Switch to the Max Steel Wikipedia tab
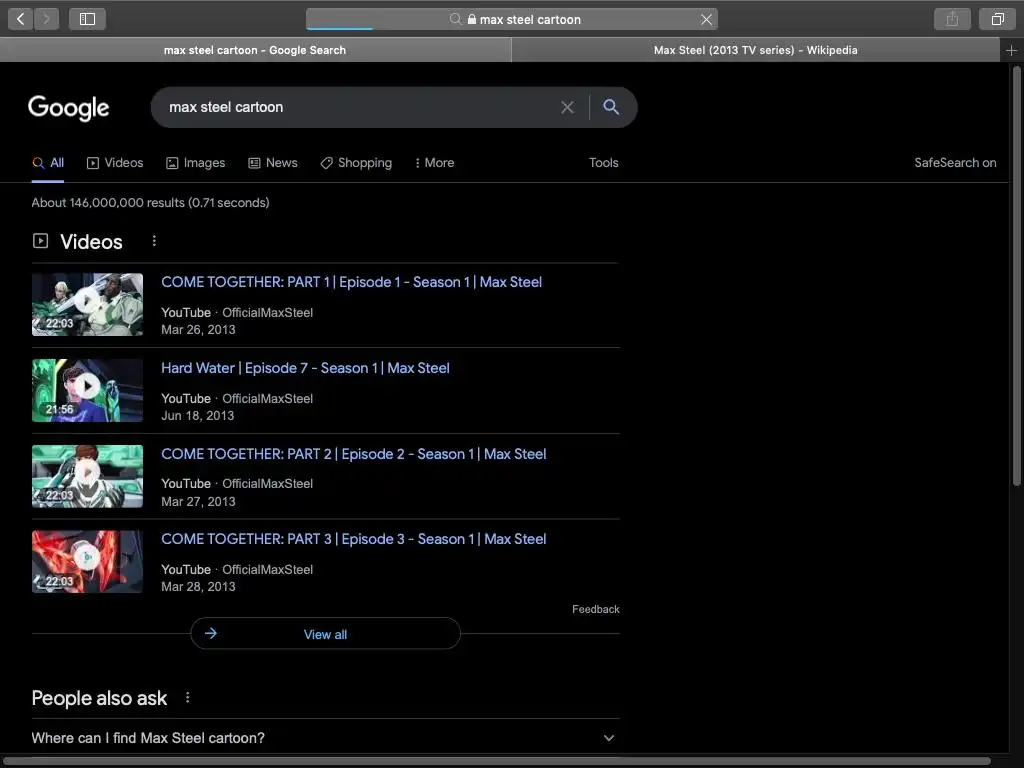The width and height of the screenshot is (1024, 768). pos(756,50)
